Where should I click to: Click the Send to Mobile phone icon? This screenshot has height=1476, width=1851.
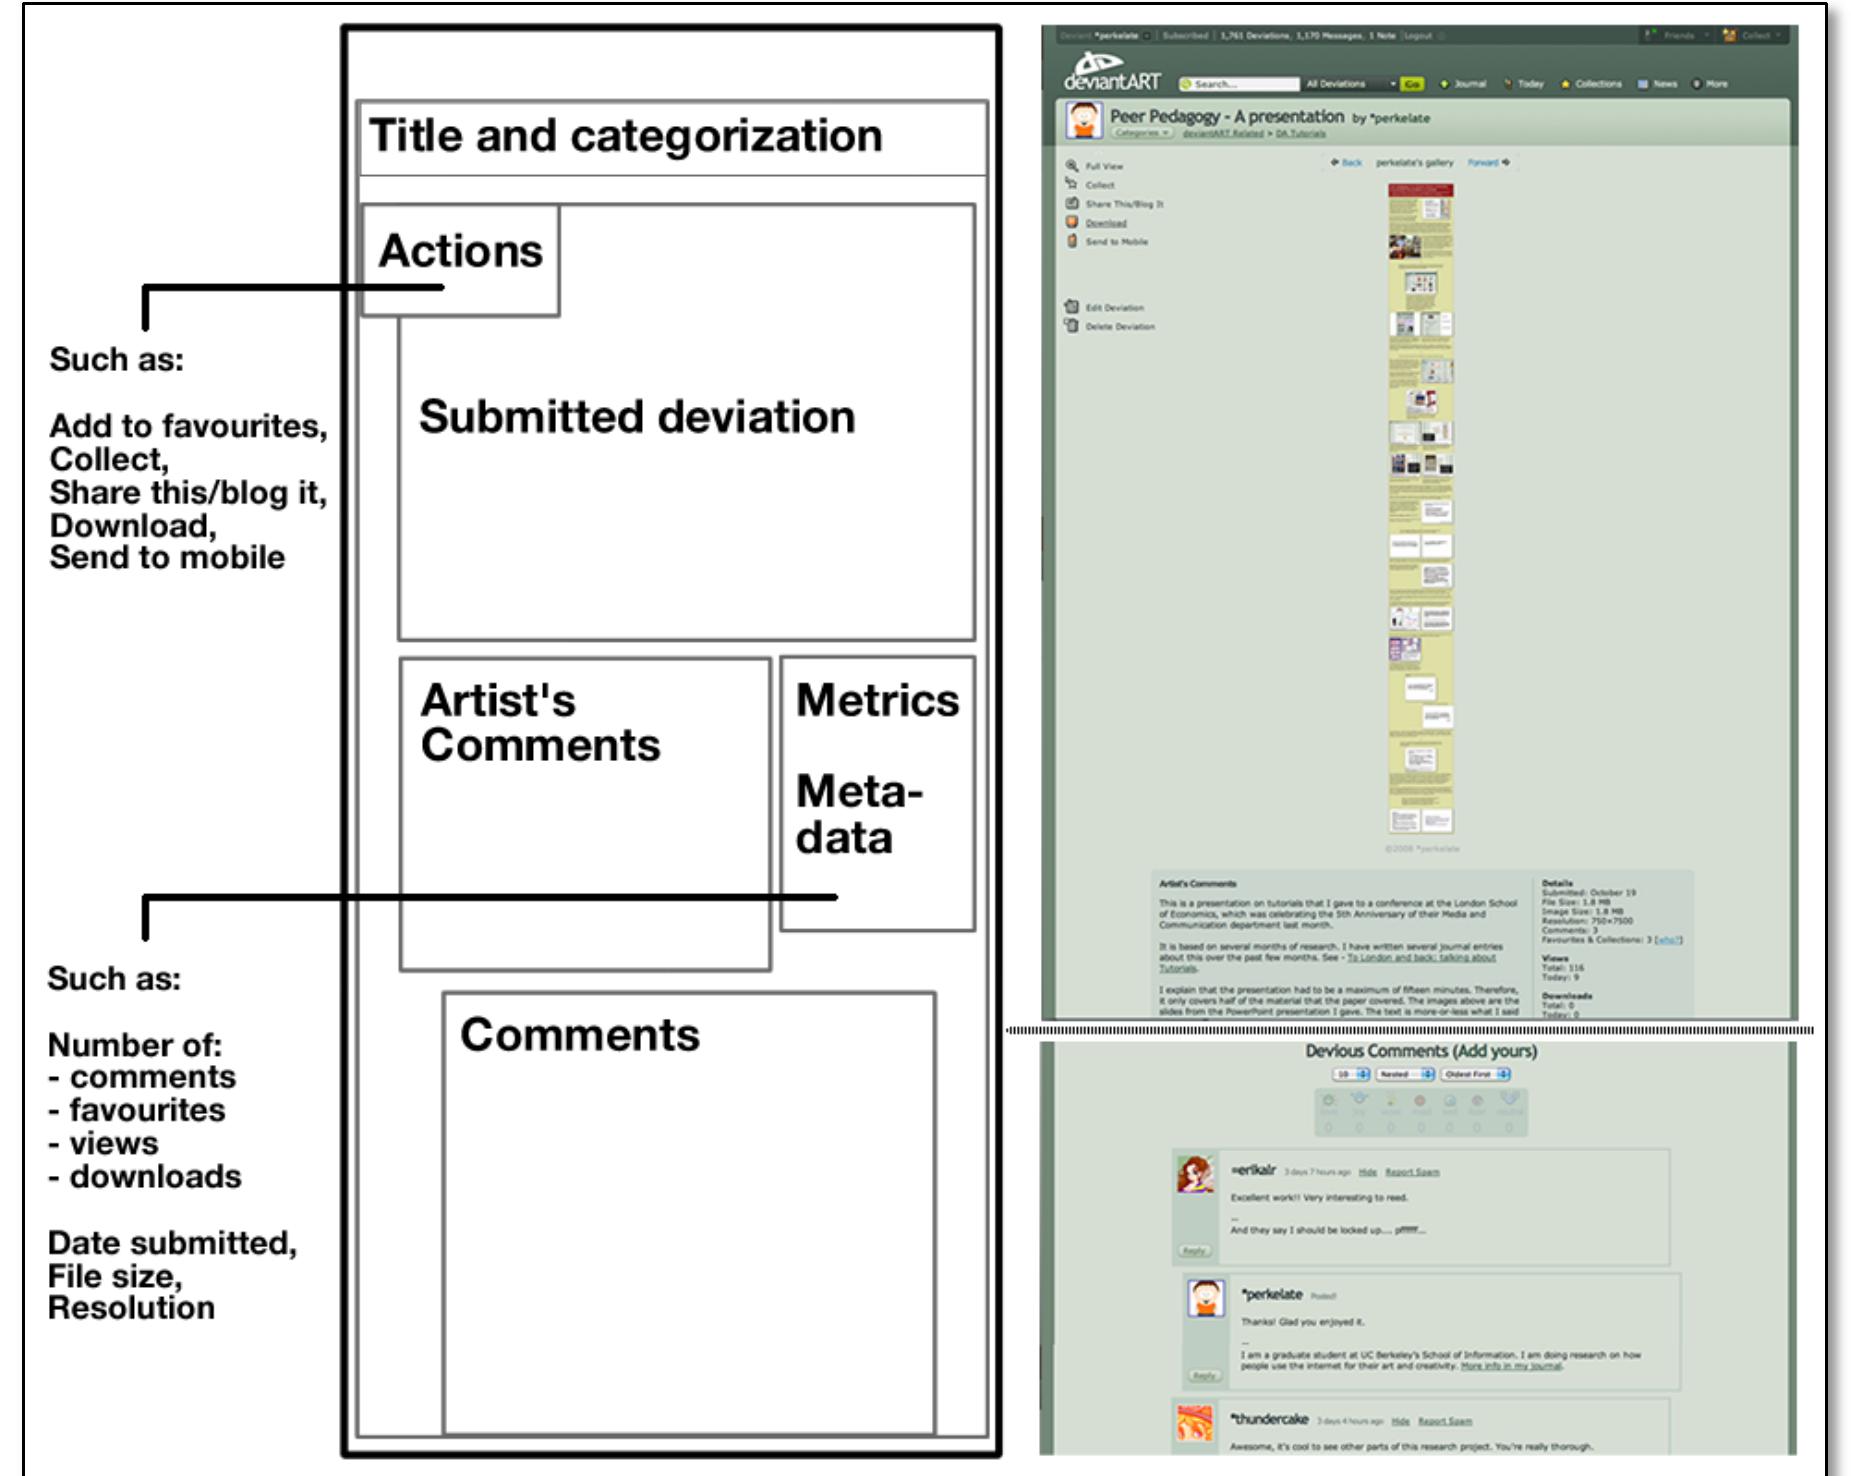(x=1071, y=241)
